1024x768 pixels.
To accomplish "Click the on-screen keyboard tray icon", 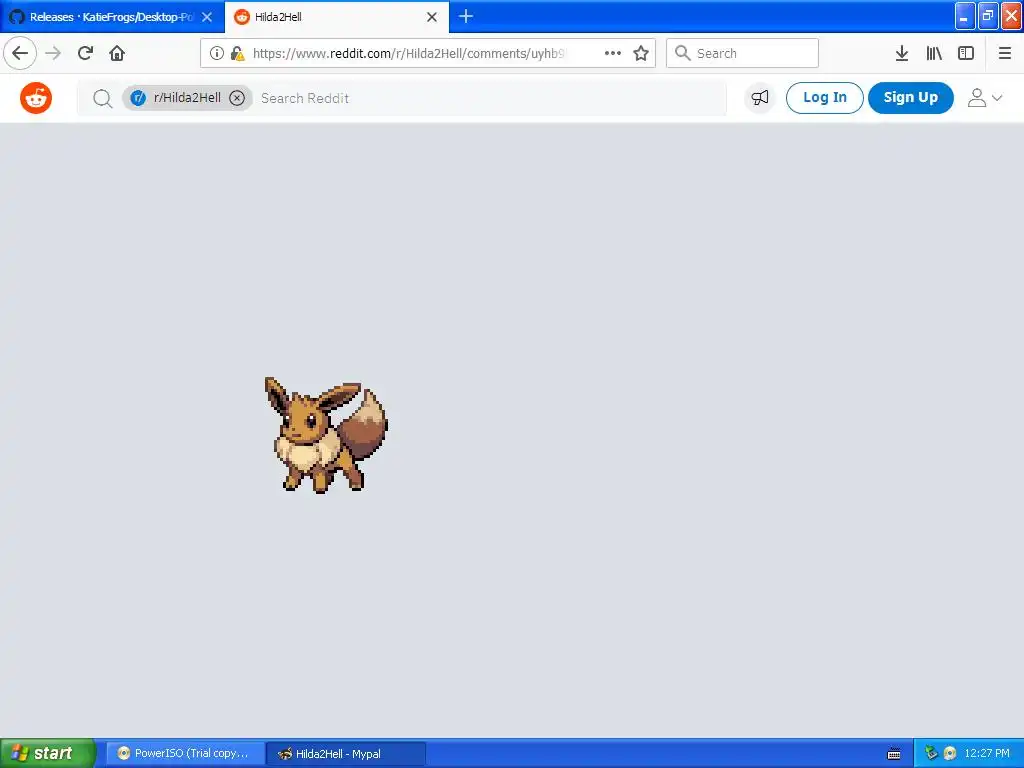I will (x=894, y=754).
